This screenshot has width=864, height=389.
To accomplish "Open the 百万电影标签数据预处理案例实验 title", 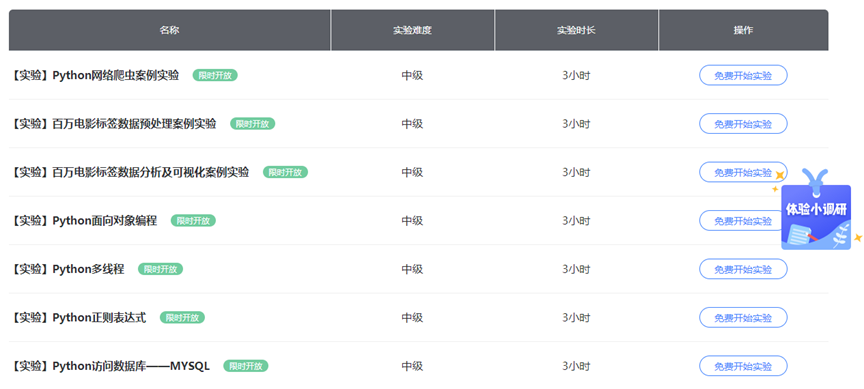I will click(114, 124).
